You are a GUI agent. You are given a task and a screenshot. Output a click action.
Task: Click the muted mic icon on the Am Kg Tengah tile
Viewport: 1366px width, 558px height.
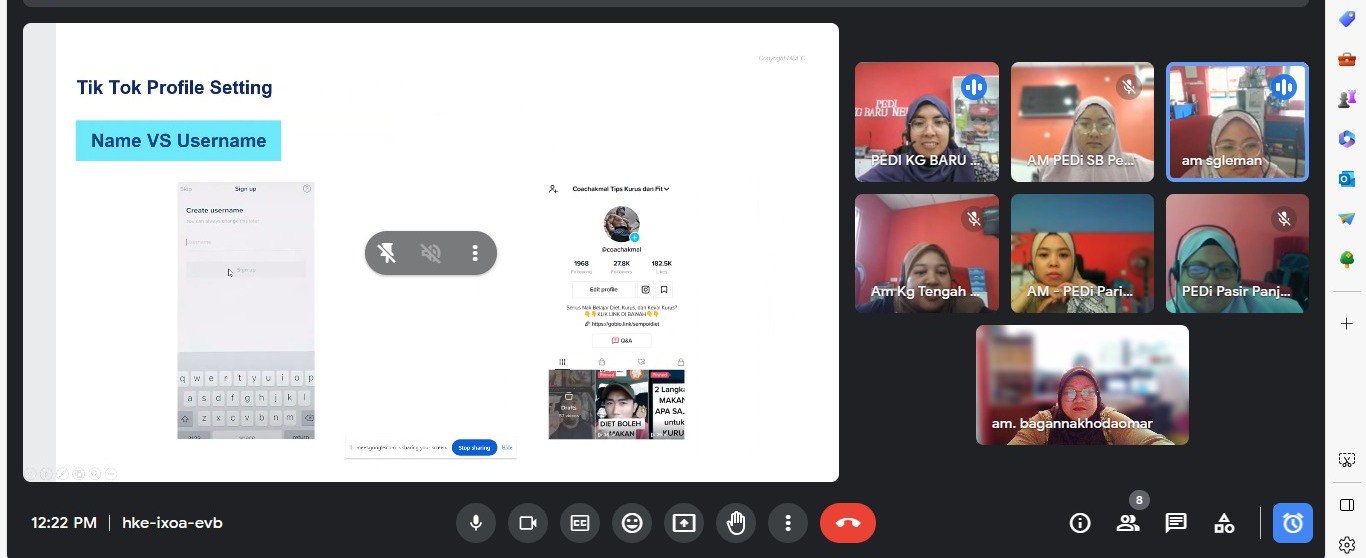coord(974,218)
